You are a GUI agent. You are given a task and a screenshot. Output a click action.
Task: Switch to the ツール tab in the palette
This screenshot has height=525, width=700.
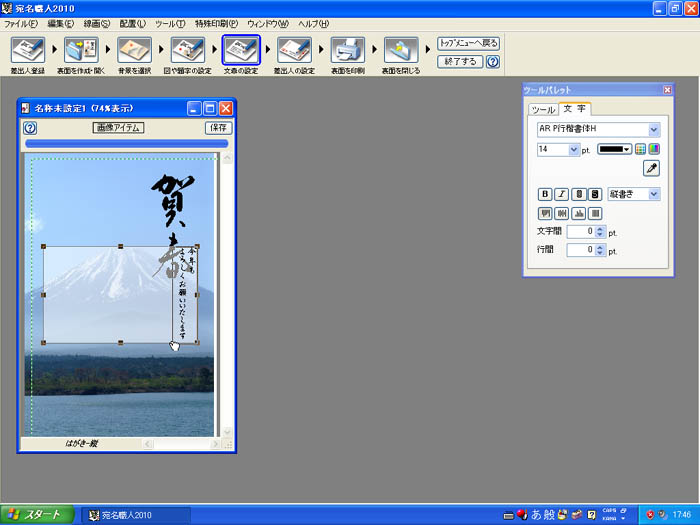542,109
